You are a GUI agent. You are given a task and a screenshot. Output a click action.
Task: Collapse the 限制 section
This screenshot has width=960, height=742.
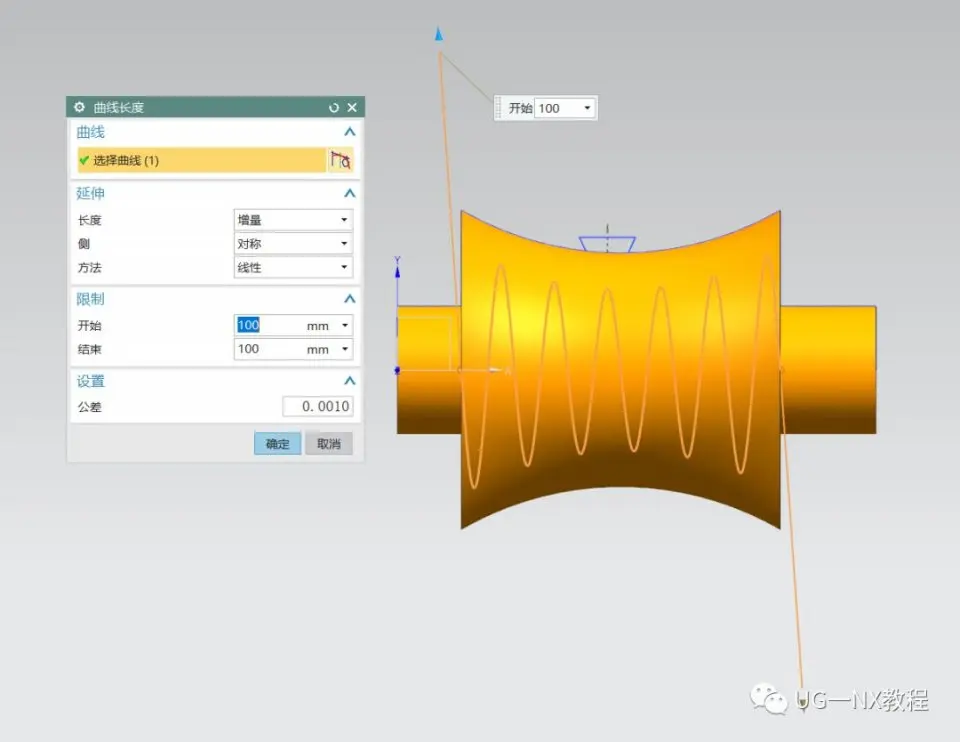click(350, 299)
